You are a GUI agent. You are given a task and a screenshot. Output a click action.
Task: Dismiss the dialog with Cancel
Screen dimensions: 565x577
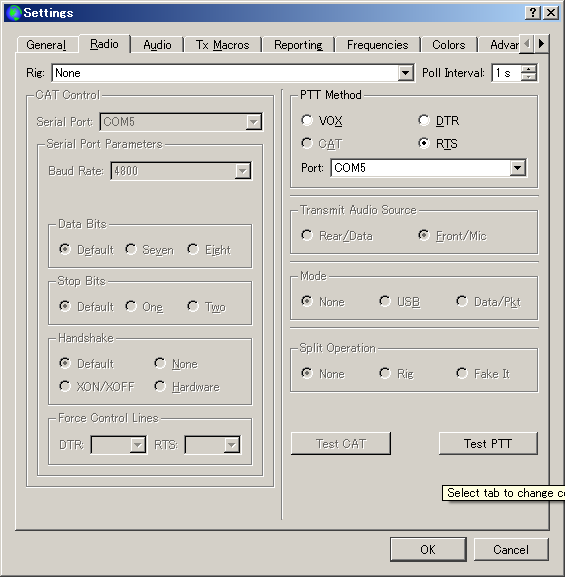[x=511, y=549]
